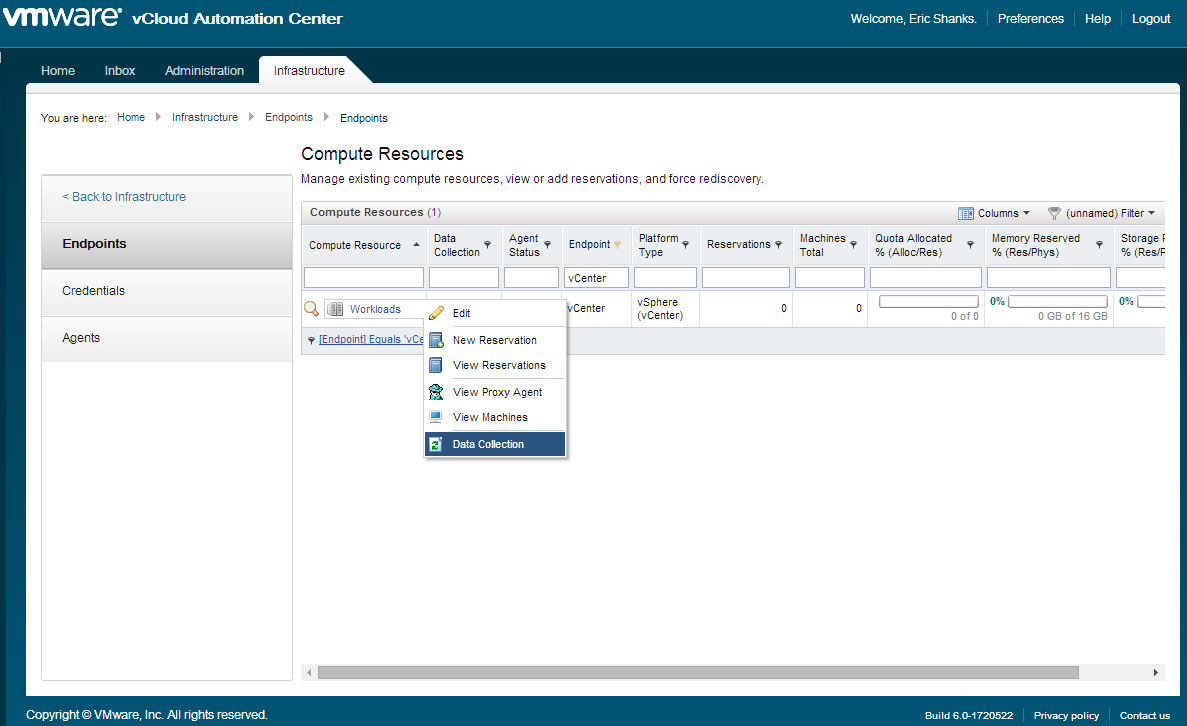Click the horizontal scrollbar thumb
The image size is (1187, 726).
coord(697,673)
